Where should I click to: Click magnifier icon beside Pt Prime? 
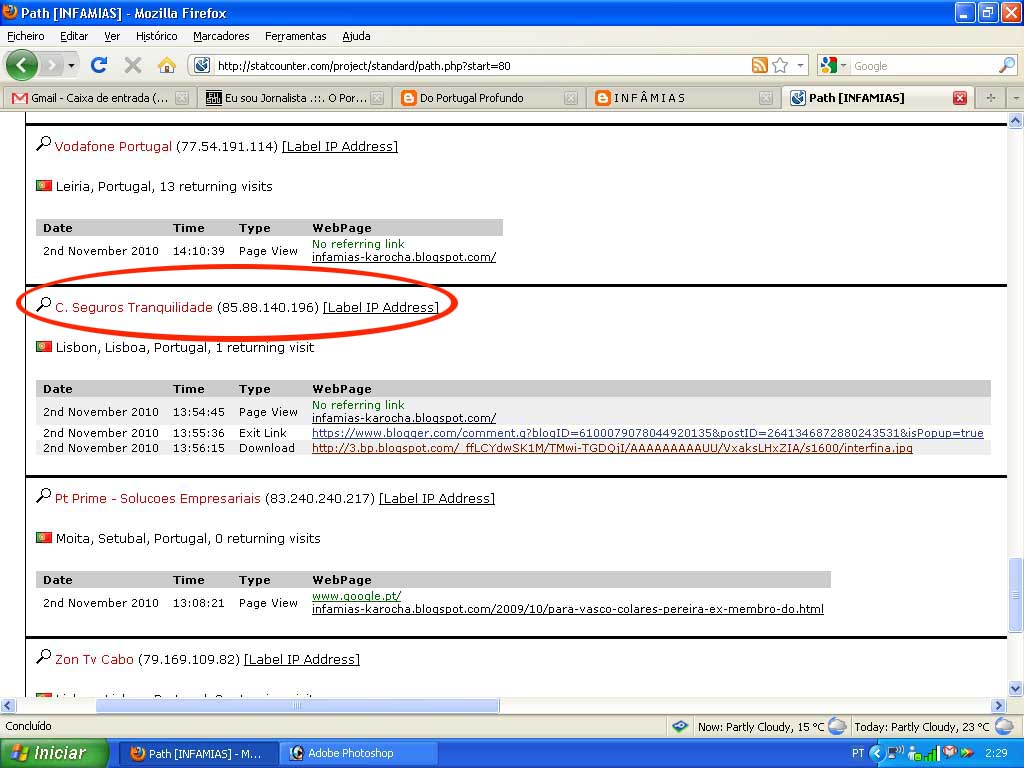click(44, 496)
